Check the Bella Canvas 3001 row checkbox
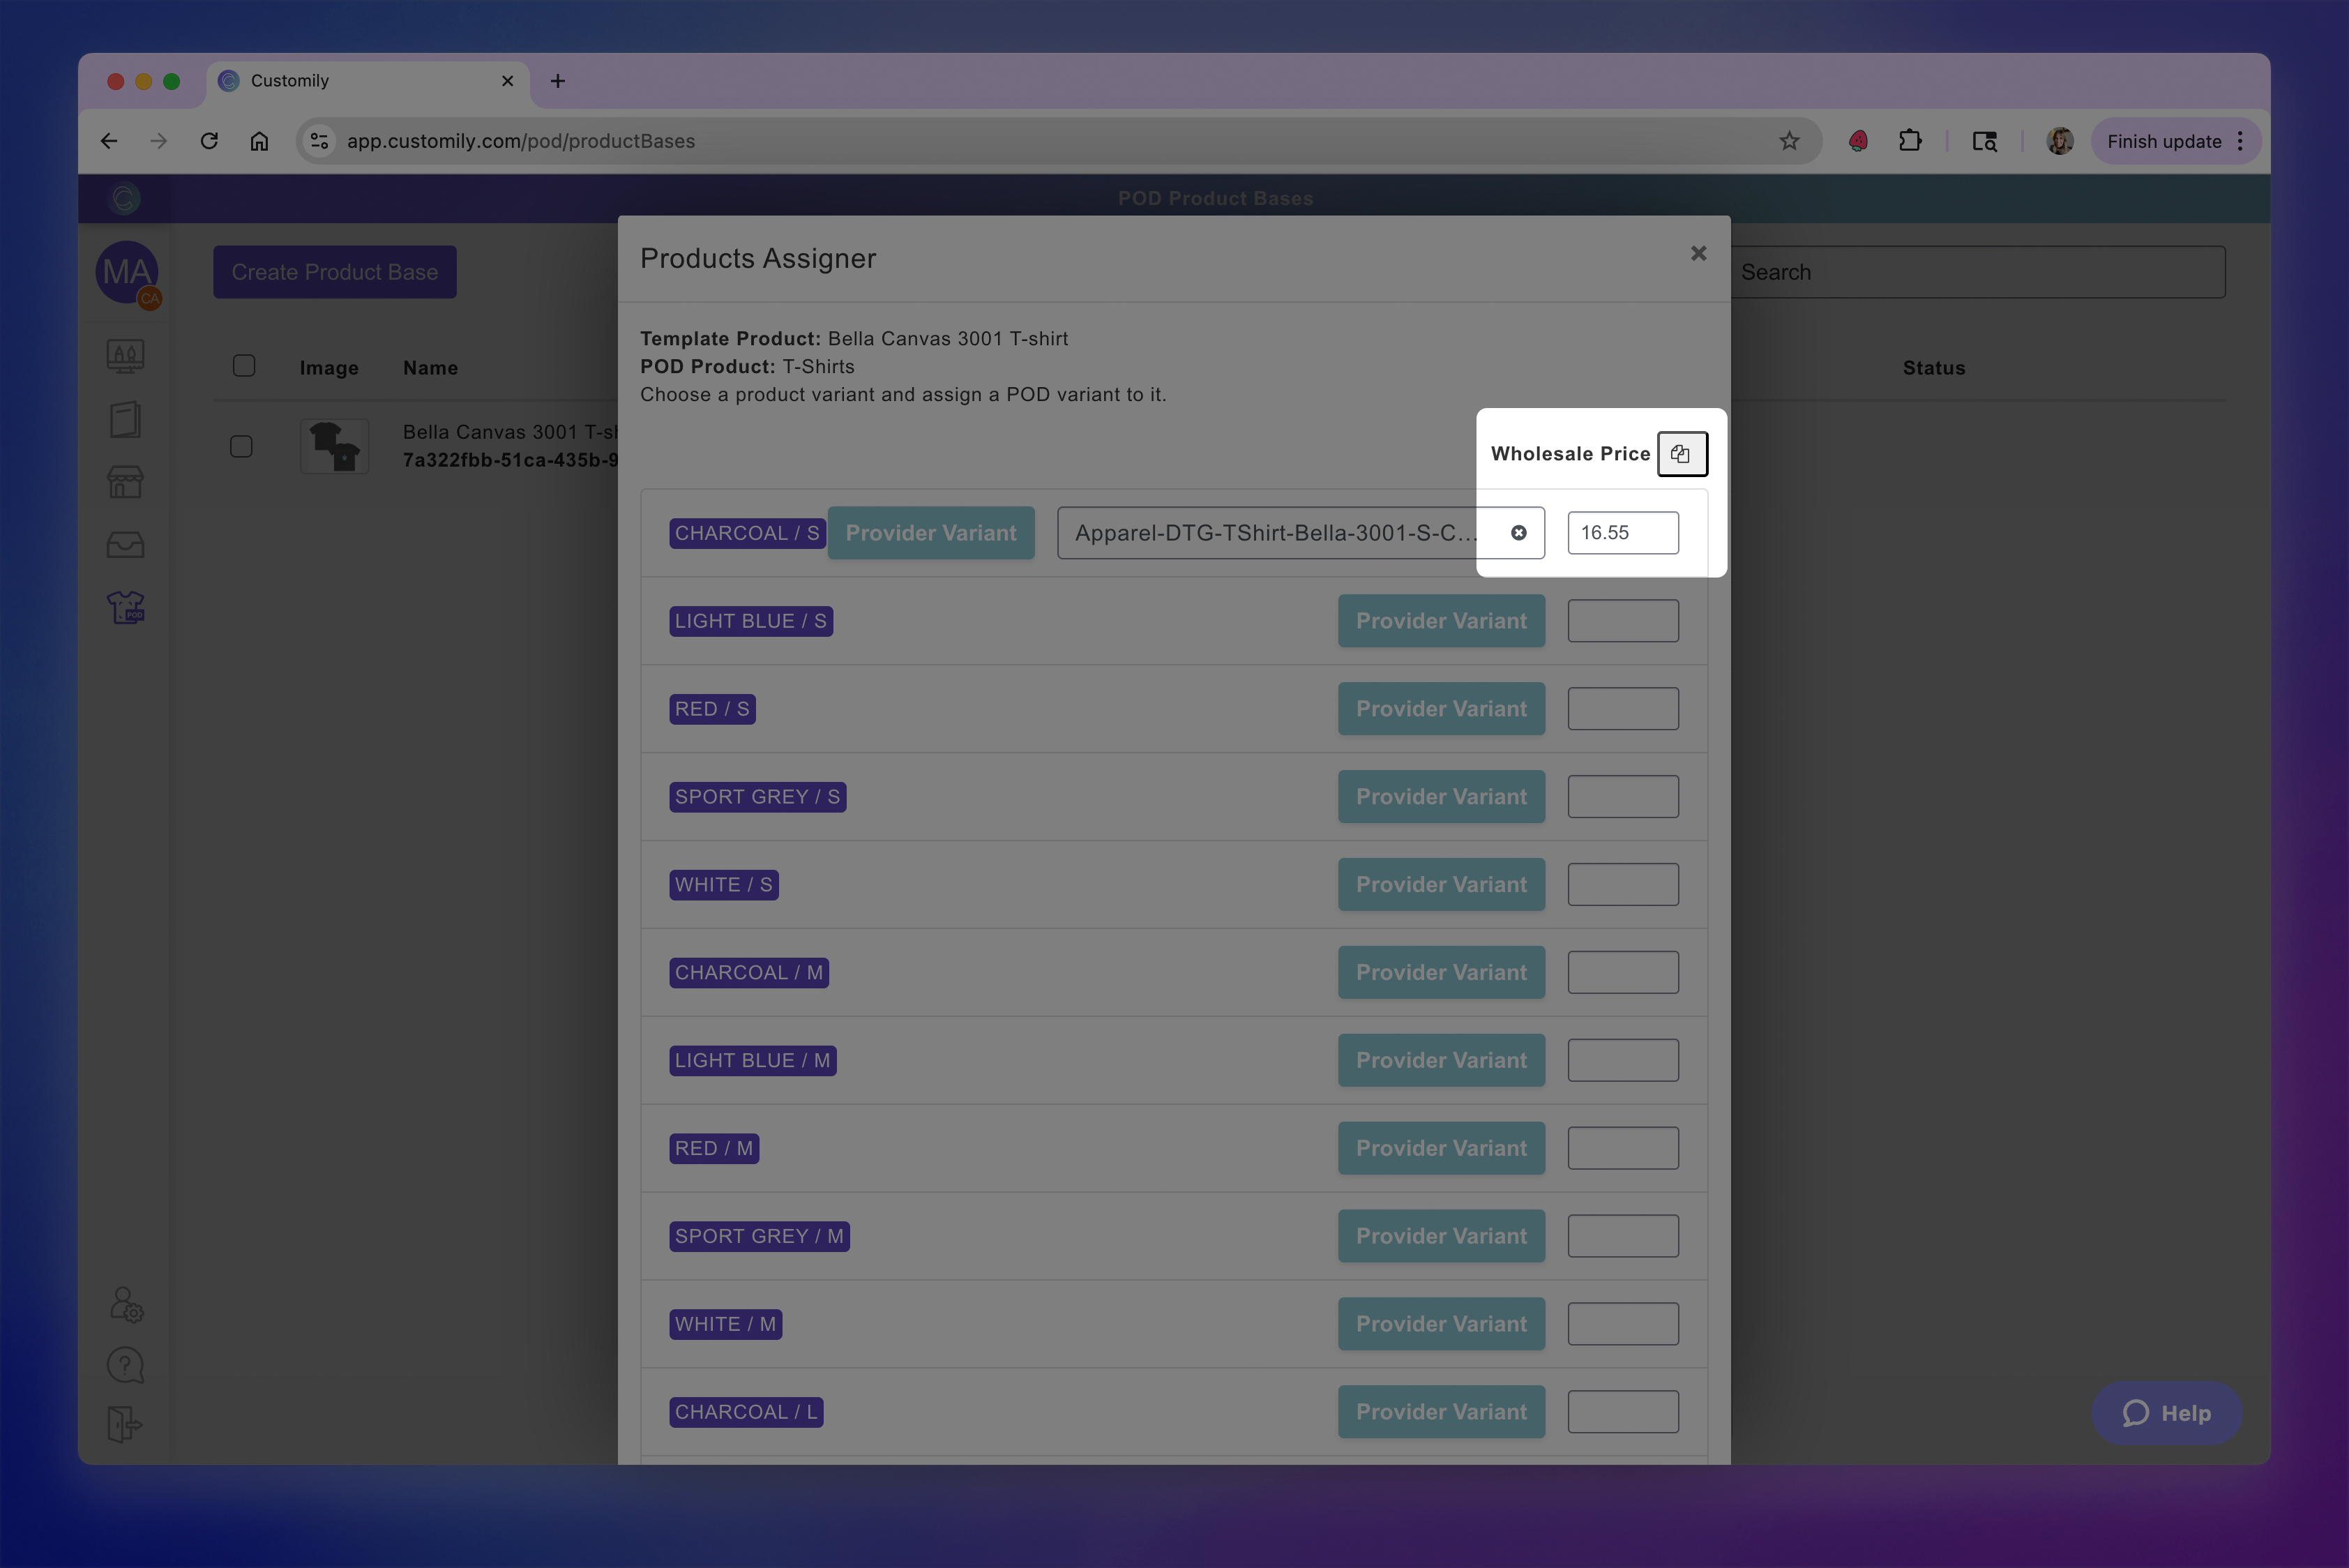 click(x=241, y=446)
